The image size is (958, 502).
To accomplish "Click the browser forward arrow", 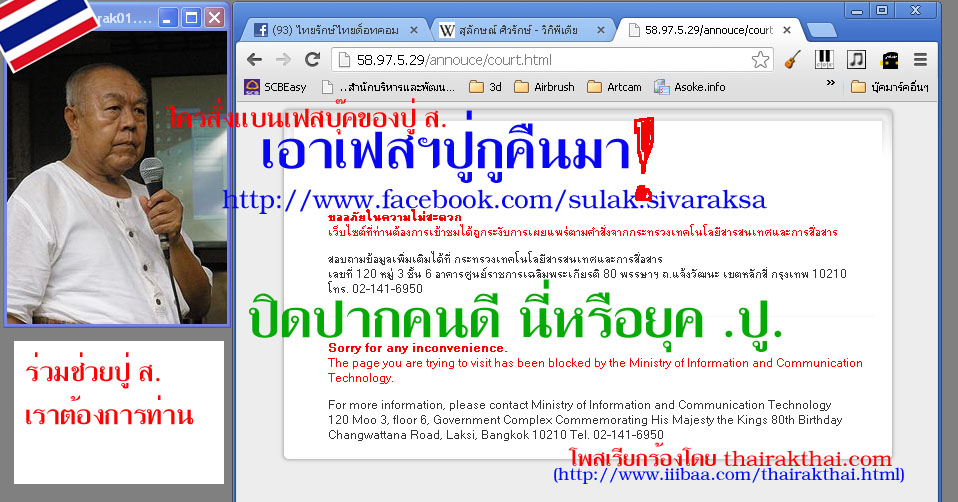I will point(283,60).
